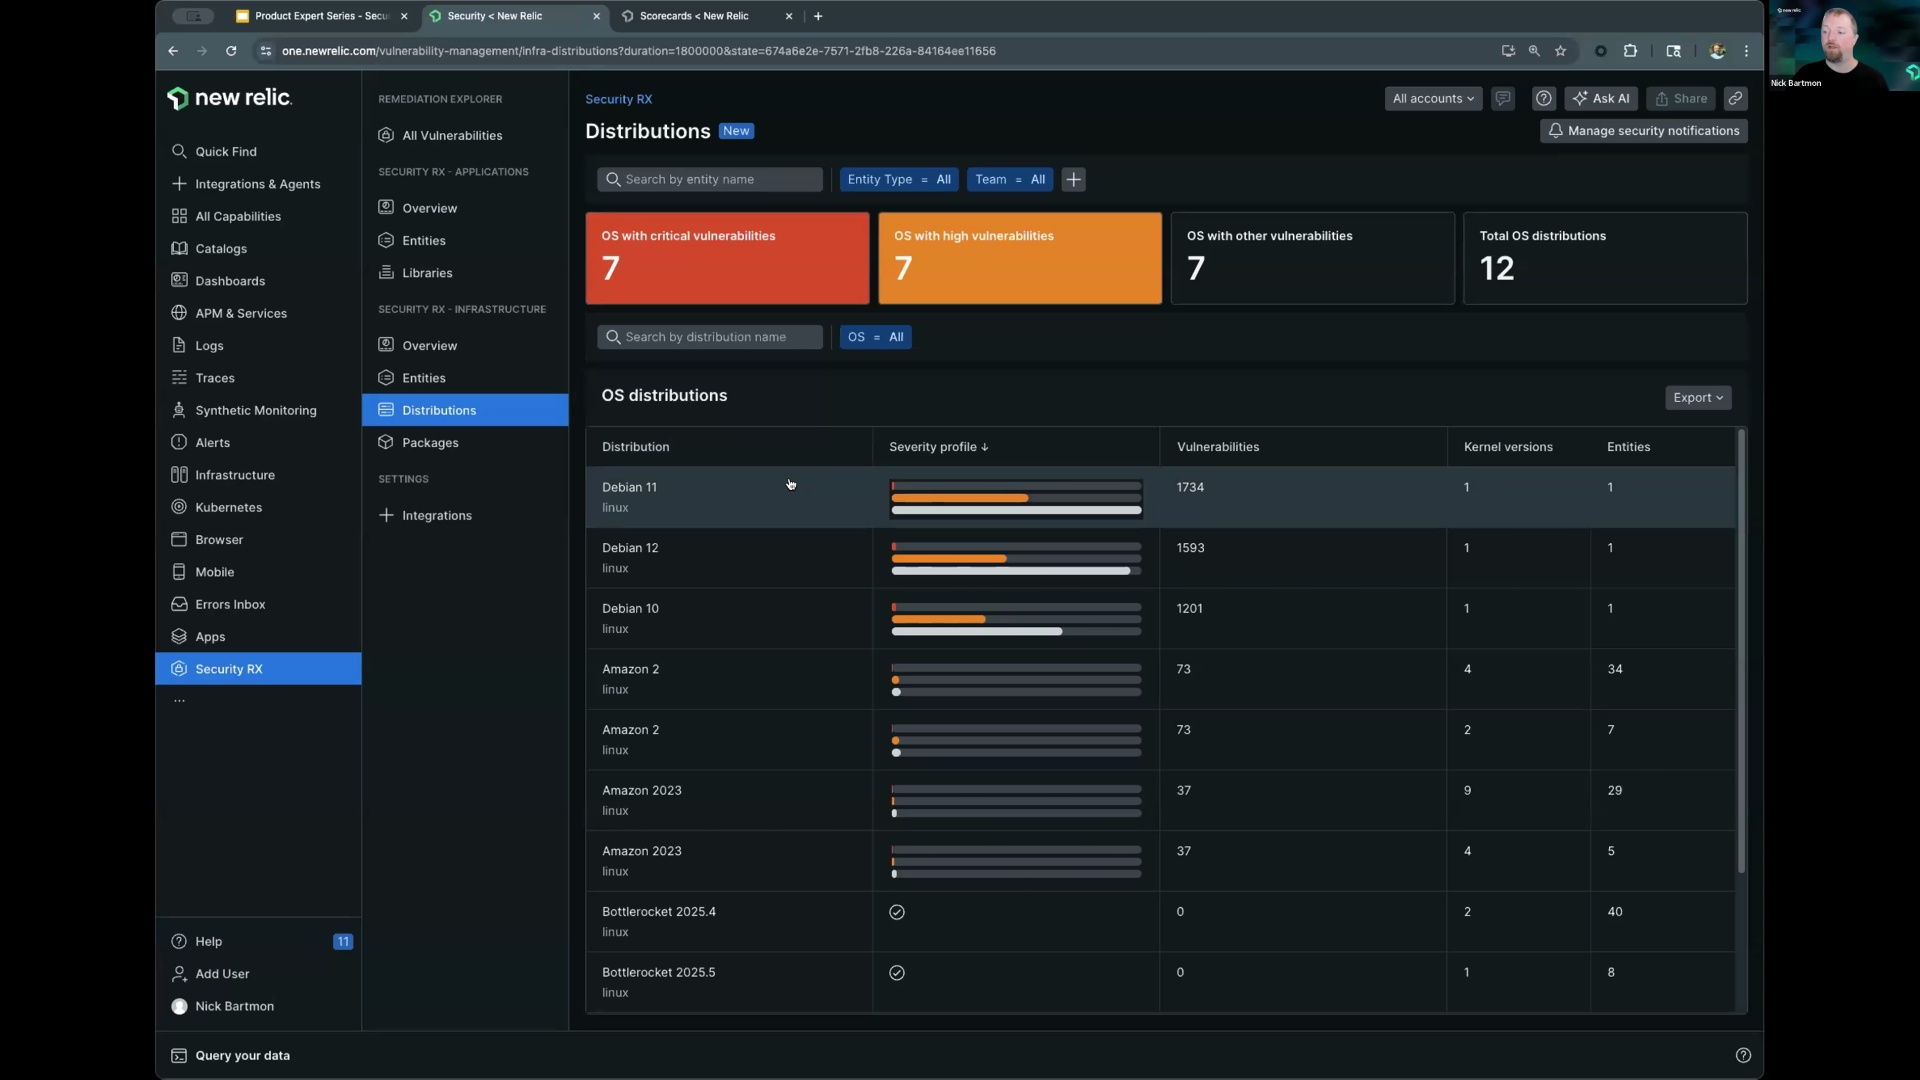1920x1080 pixels.
Task: Open Packages under Infrastructure
Action: pyautogui.click(x=429, y=443)
